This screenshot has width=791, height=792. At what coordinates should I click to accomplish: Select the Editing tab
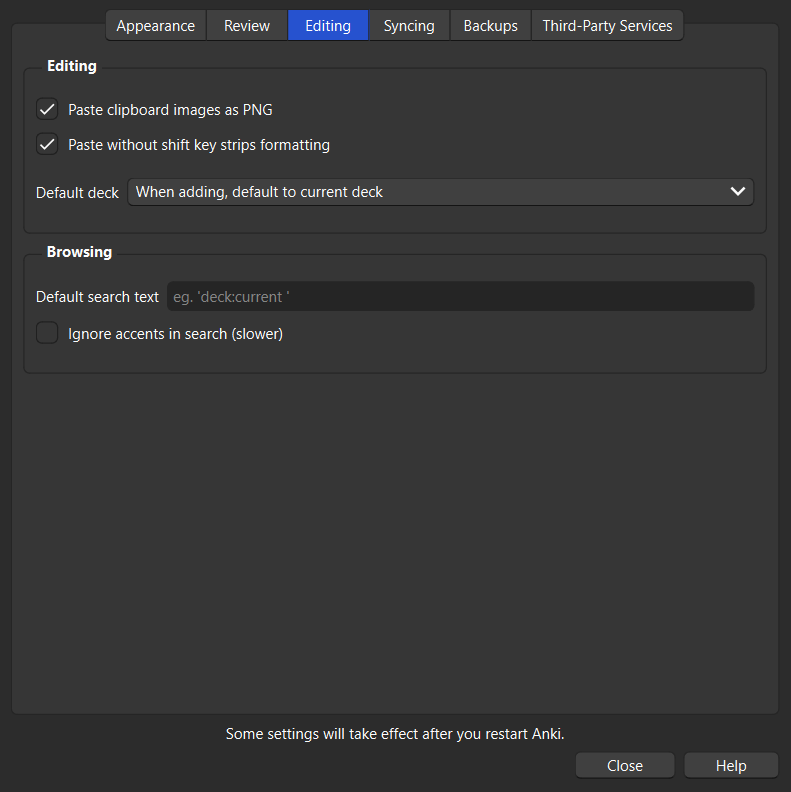click(x=328, y=26)
